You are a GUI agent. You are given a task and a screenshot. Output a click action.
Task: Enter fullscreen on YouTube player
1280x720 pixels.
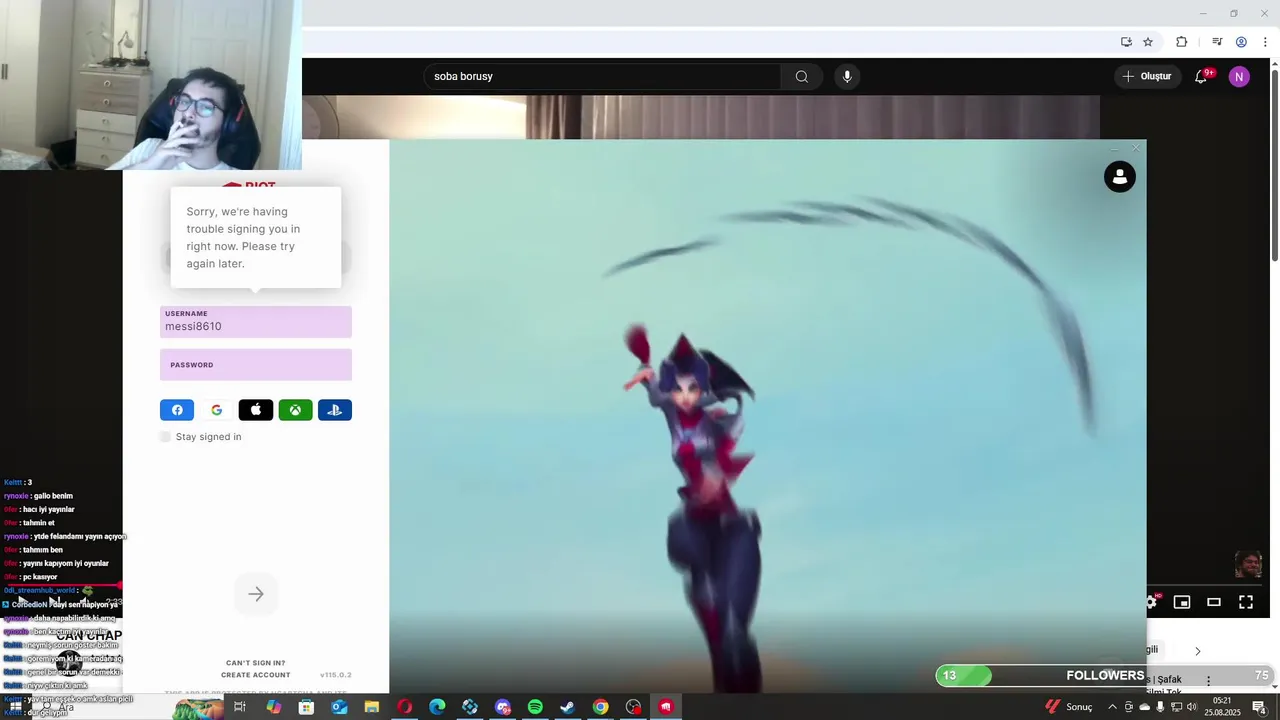[x=1246, y=602]
